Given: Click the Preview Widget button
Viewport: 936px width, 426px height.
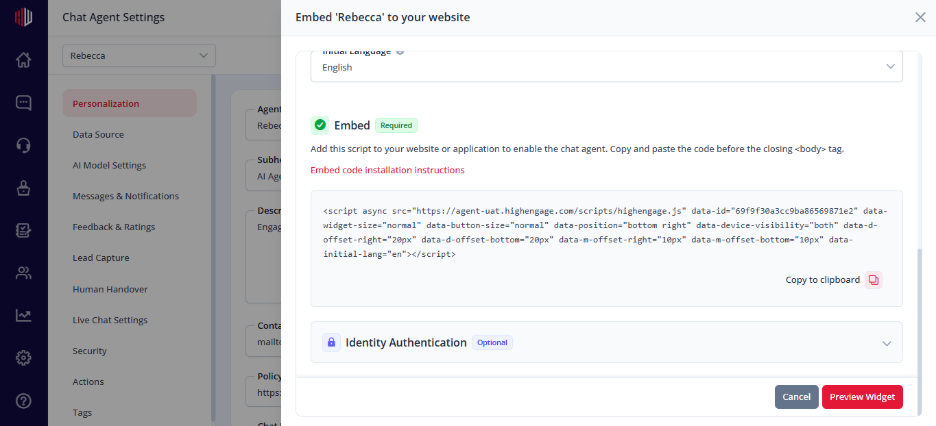Looking at the screenshot, I should click(x=862, y=397).
